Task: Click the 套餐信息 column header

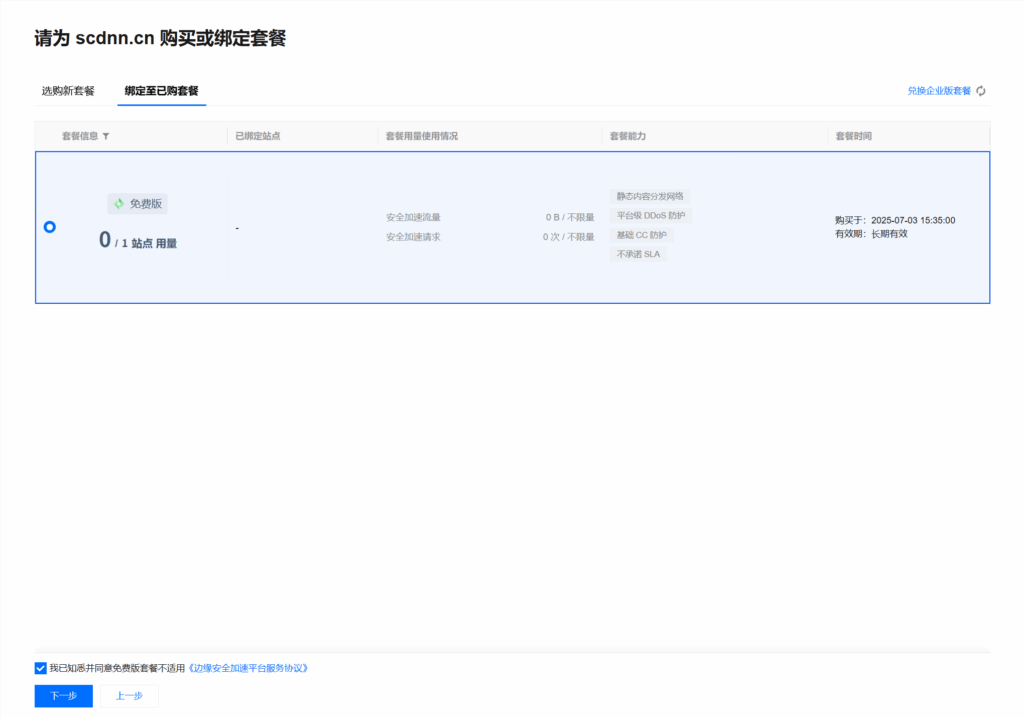Action: click(x=80, y=136)
